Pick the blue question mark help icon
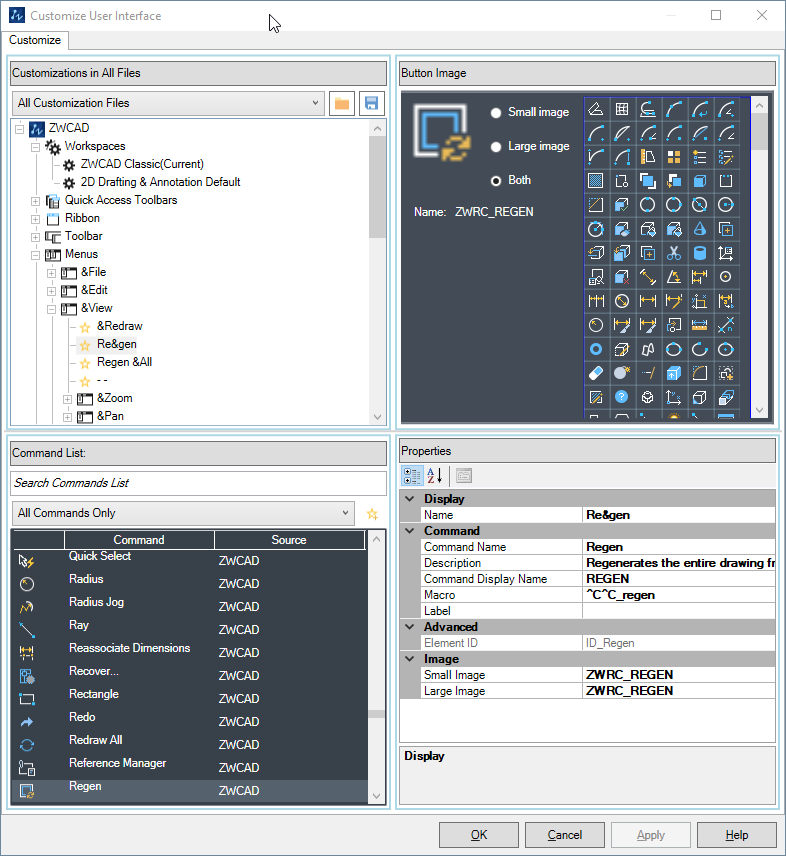Screen dimensions: 786x856 point(622,397)
